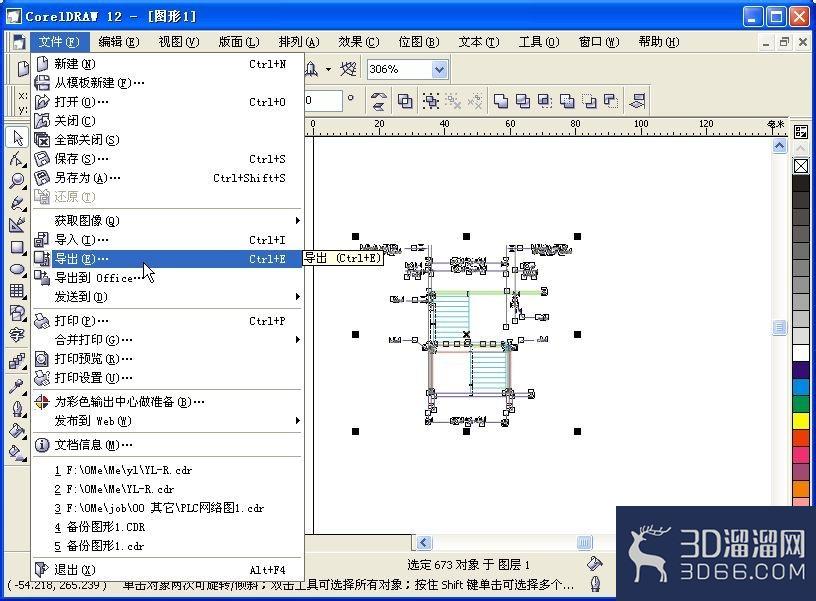Open the 窗口 menu
Image resolution: width=816 pixels, height=601 pixels.
[598, 42]
